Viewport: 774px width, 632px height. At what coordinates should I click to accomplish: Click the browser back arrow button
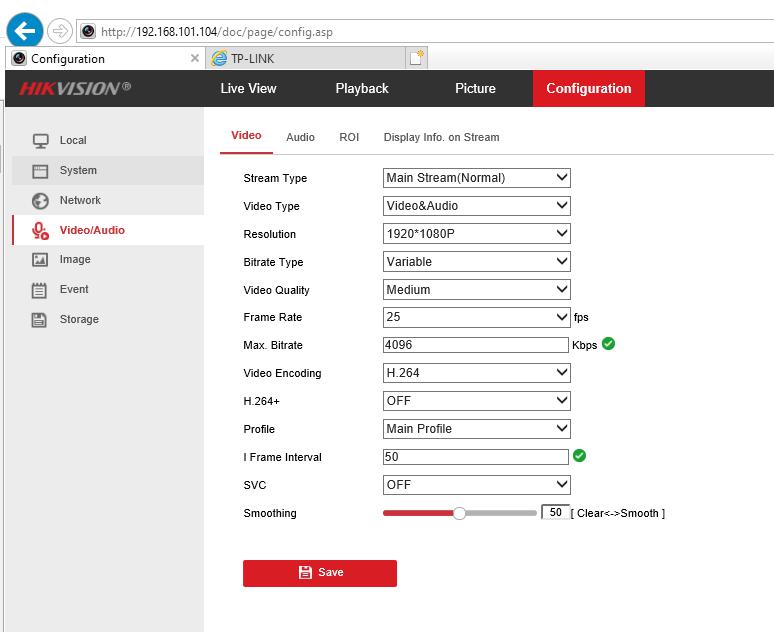coord(27,30)
